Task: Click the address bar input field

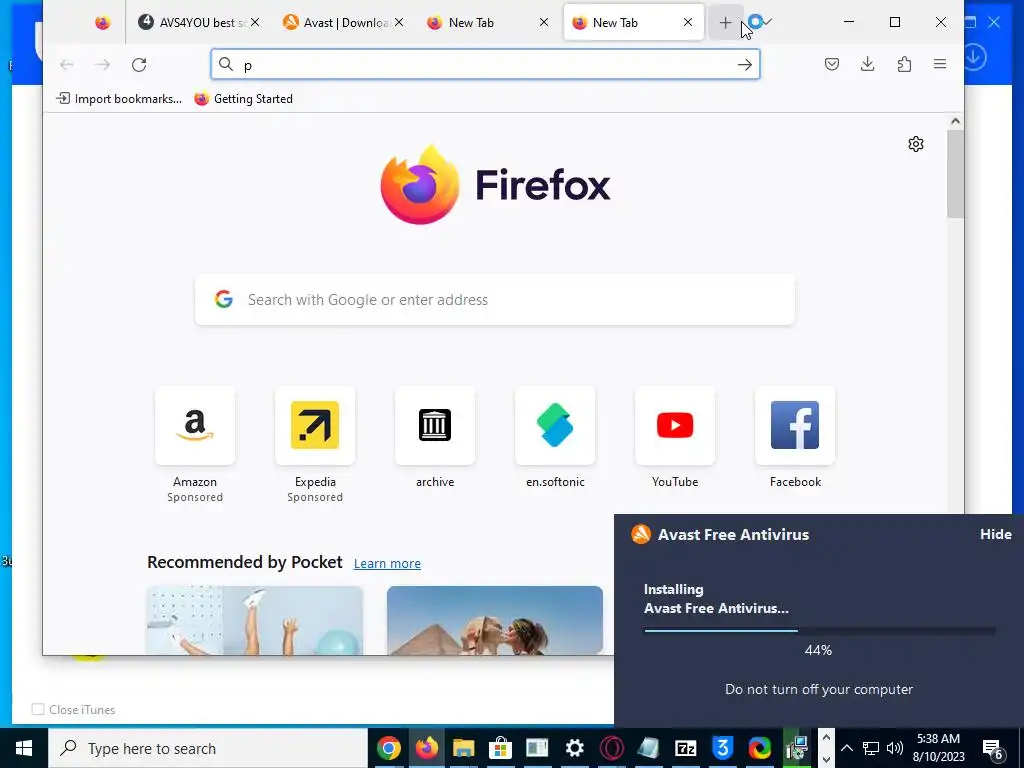Action: coord(485,65)
